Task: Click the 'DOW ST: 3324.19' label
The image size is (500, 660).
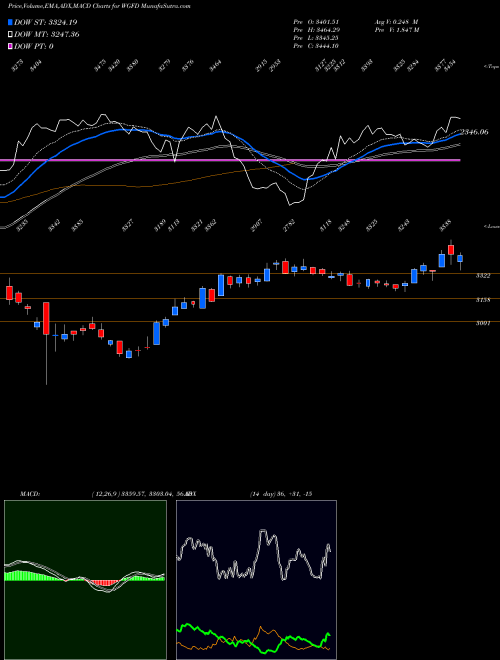Action: pyautogui.click(x=45, y=22)
